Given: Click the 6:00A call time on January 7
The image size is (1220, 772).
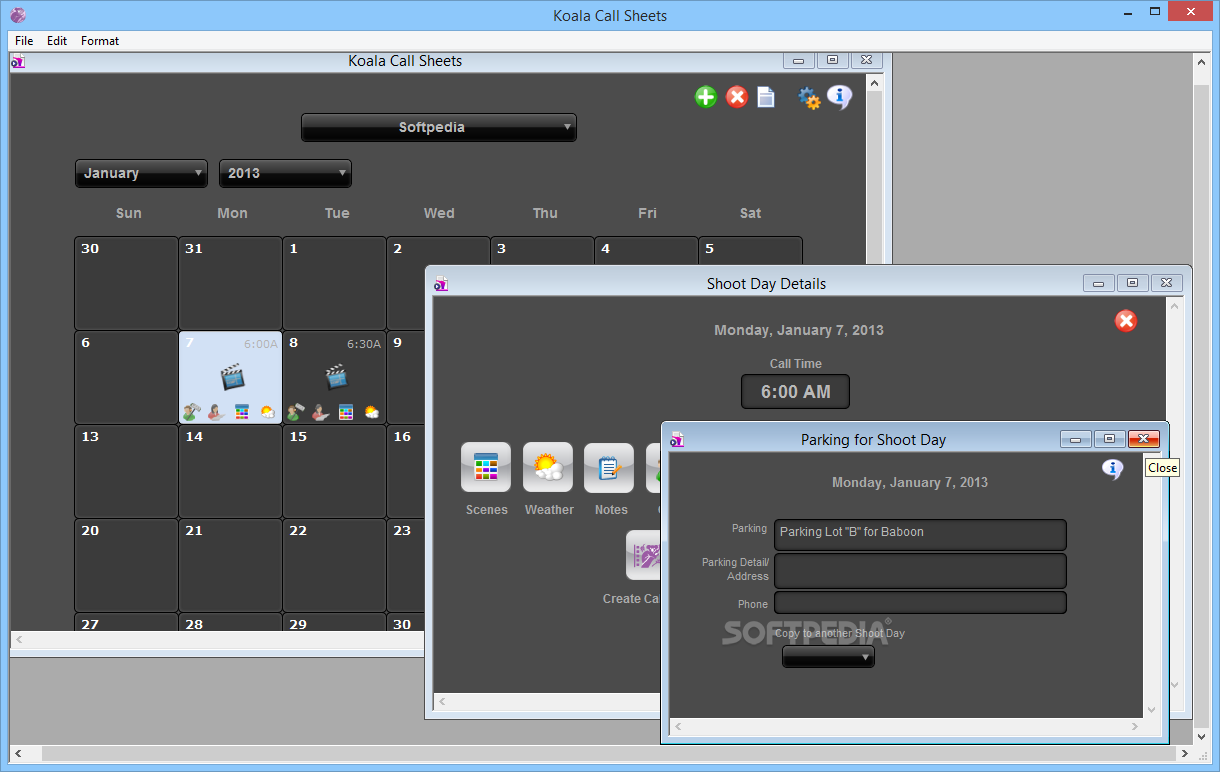Looking at the screenshot, I should click(261, 344).
